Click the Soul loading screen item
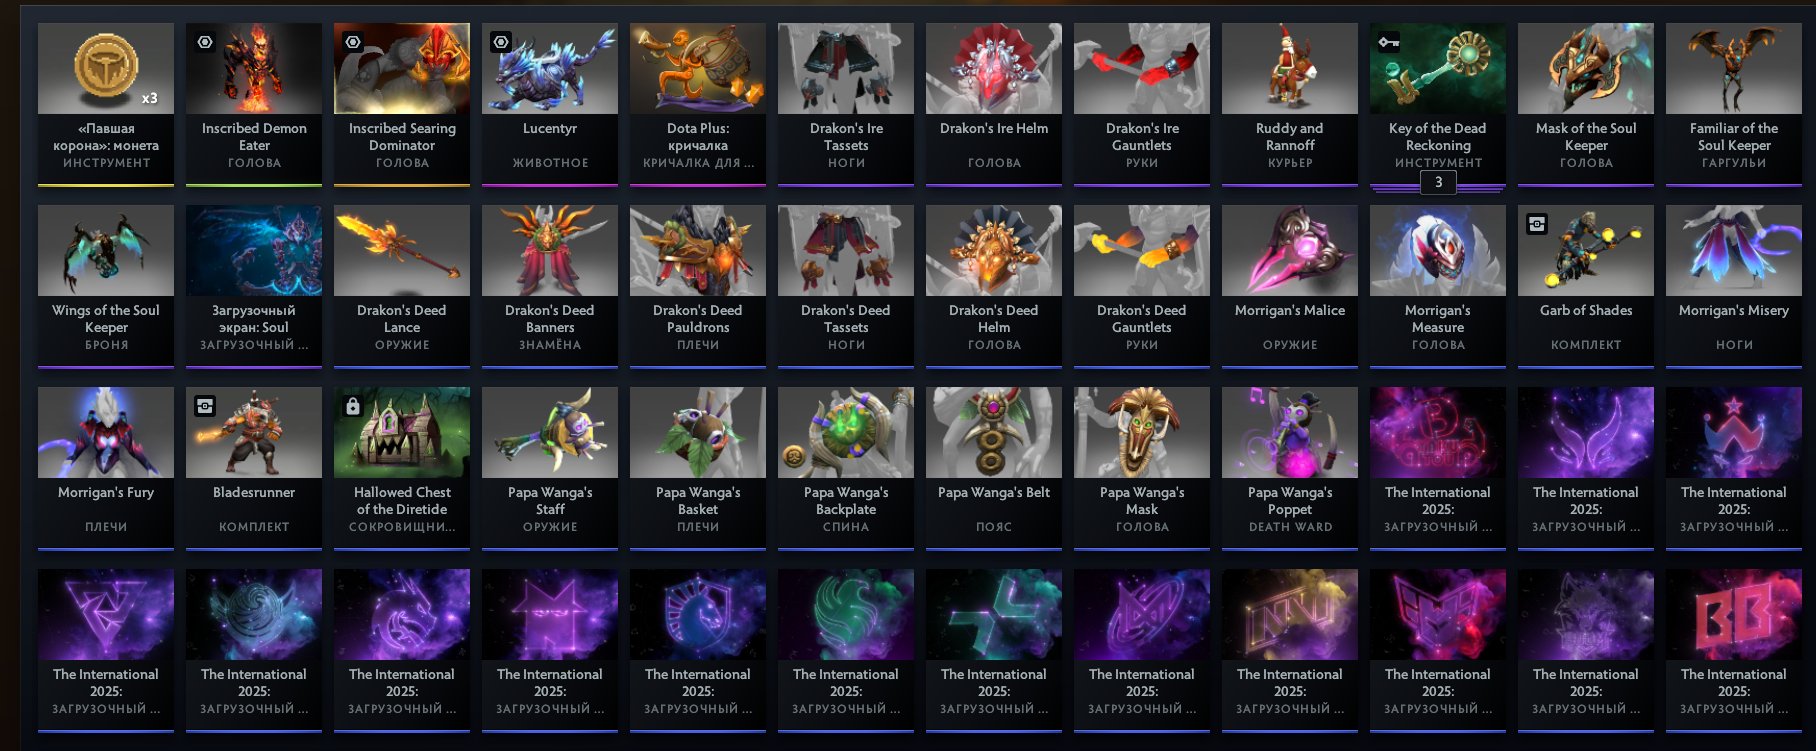 (254, 286)
